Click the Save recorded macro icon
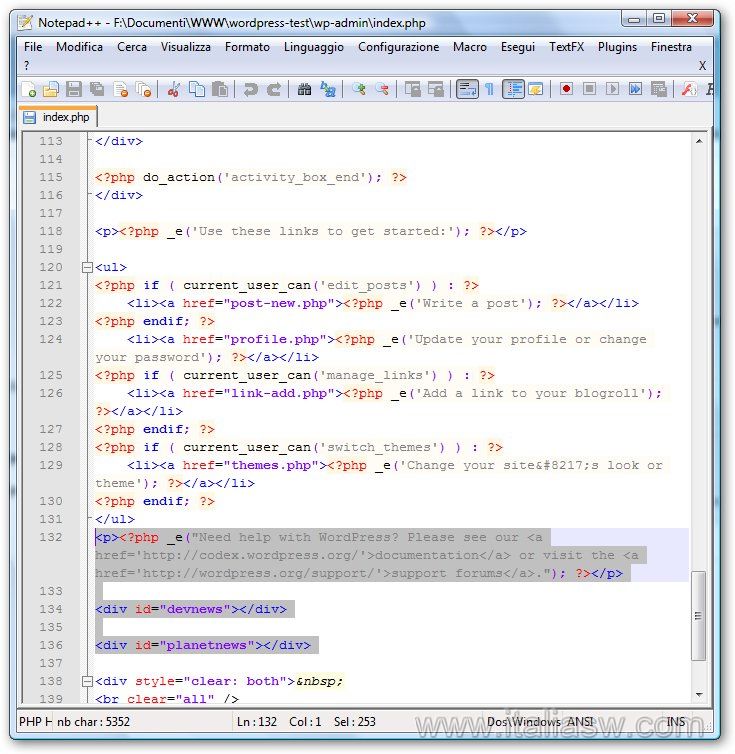 [x=659, y=89]
